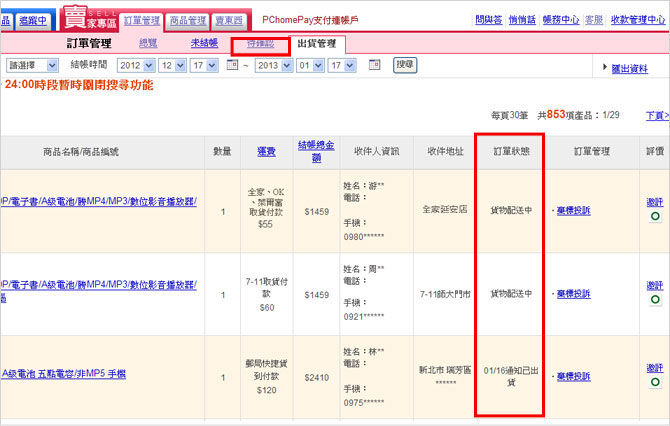Screen dimensions: 670x426
Task: Open the end year 2013 dropdown
Action: [276, 65]
